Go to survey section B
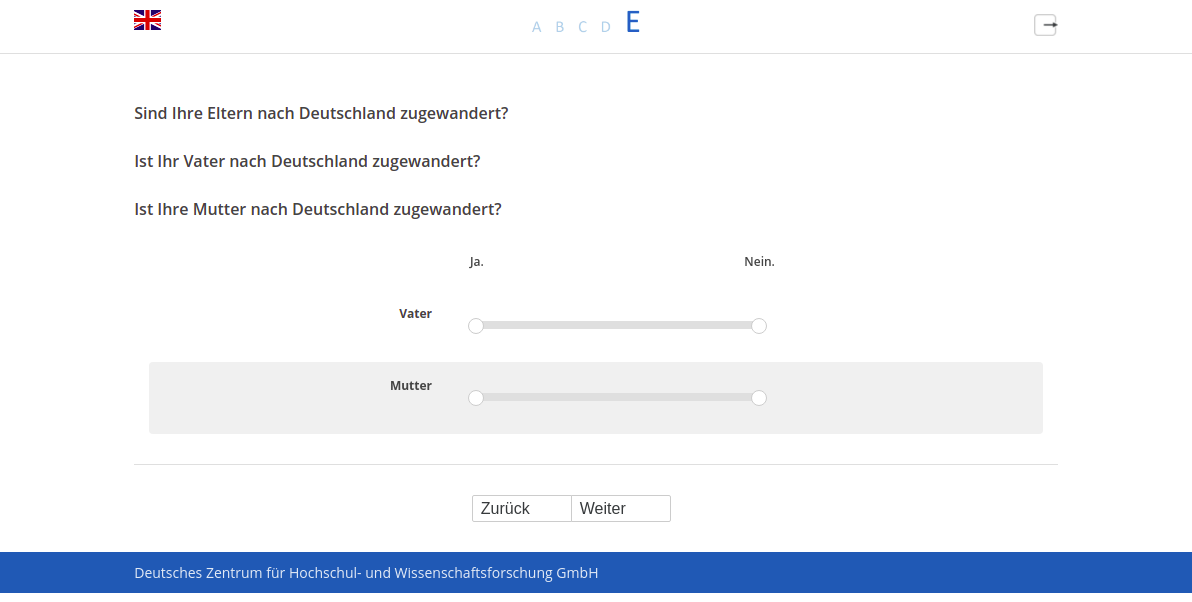This screenshot has height=602, width=1192. (x=560, y=27)
